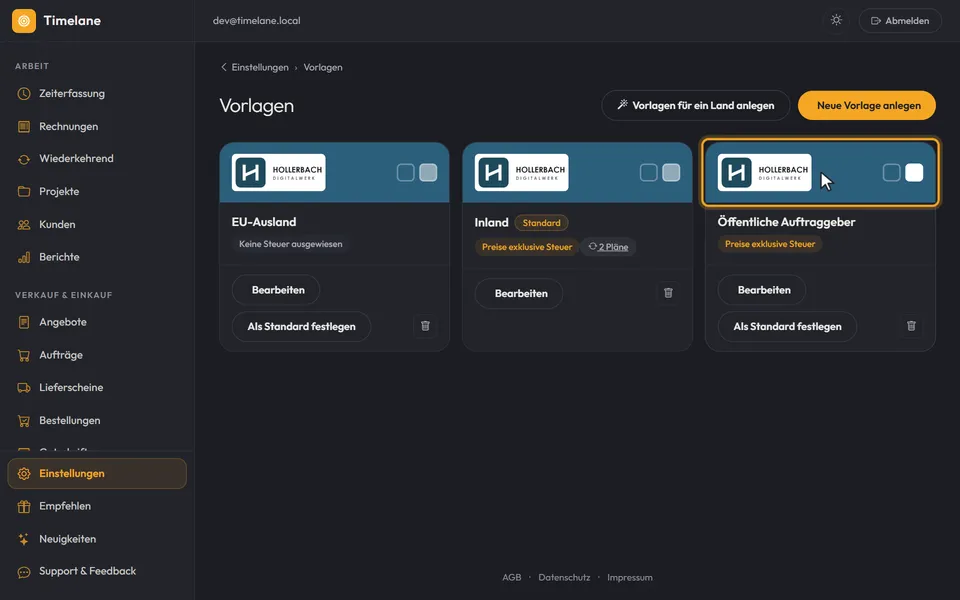
Task: Delete the Öffentliche Auftraggeber template via trash icon
Action: click(x=911, y=326)
